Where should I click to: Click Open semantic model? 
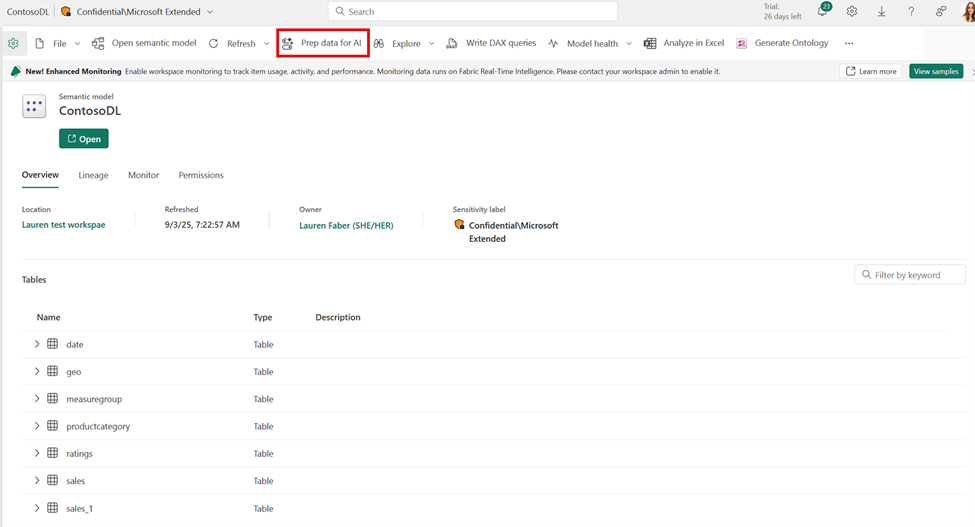click(144, 44)
